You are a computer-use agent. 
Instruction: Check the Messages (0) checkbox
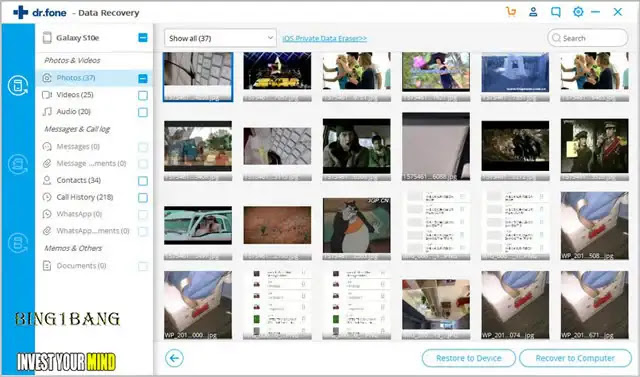tap(143, 147)
